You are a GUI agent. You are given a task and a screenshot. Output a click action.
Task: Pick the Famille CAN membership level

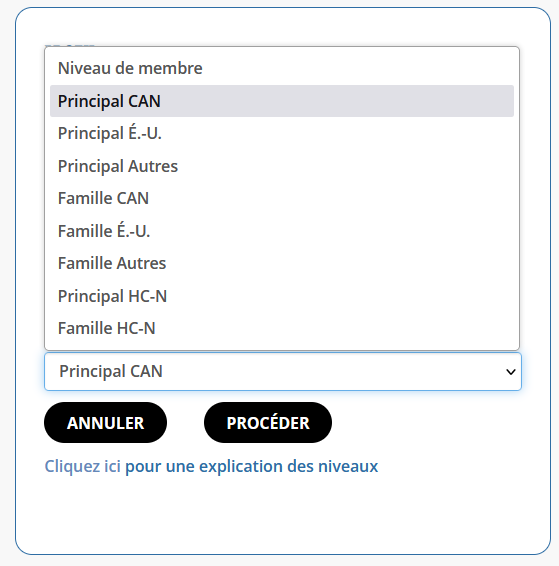(x=282, y=198)
